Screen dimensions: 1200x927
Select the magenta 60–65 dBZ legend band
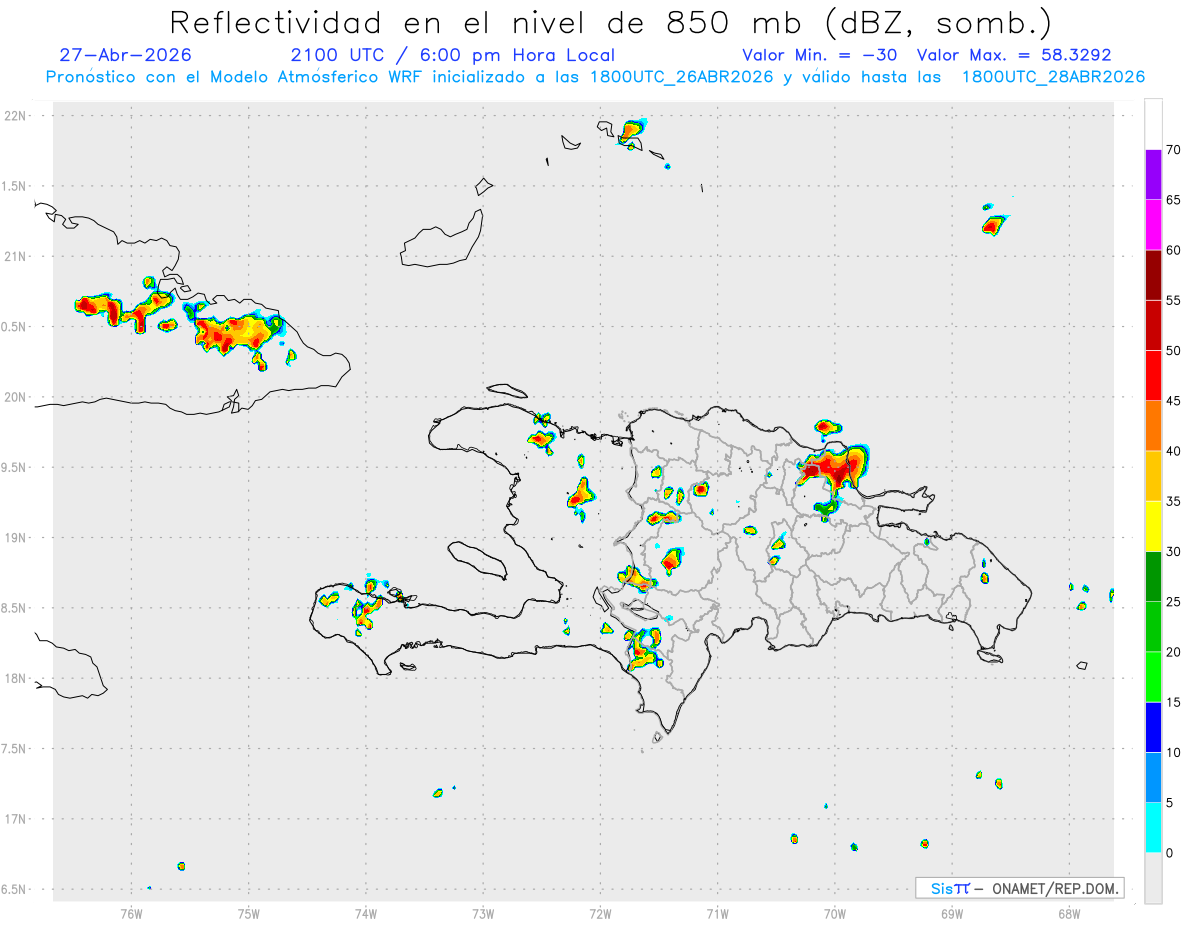tap(1153, 225)
